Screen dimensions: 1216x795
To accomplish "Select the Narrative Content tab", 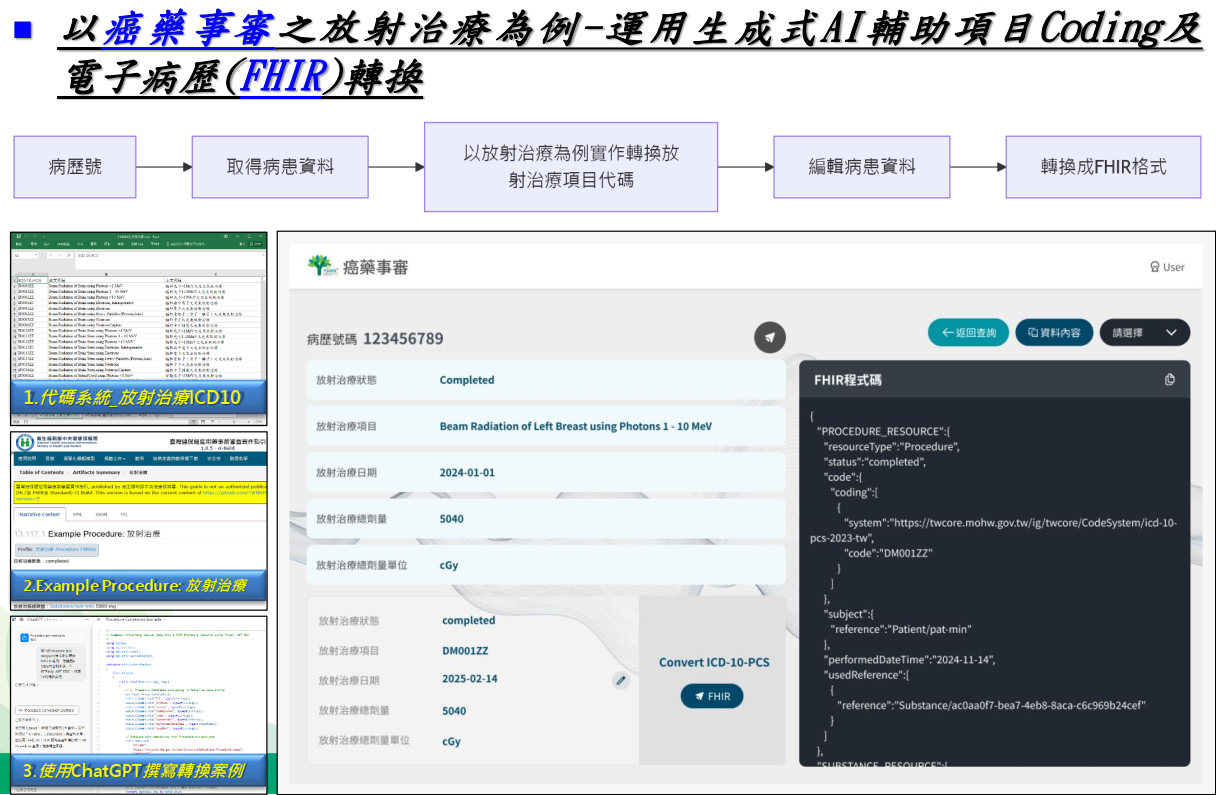I will 40,515.
